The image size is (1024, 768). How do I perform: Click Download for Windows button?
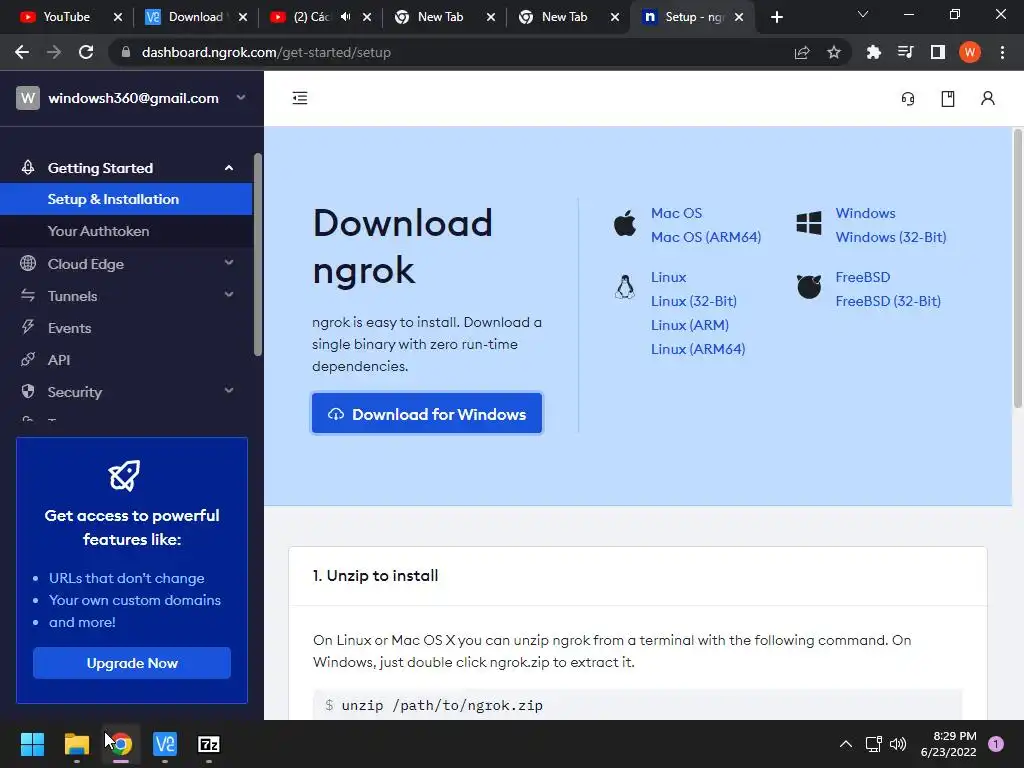click(x=427, y=413)
